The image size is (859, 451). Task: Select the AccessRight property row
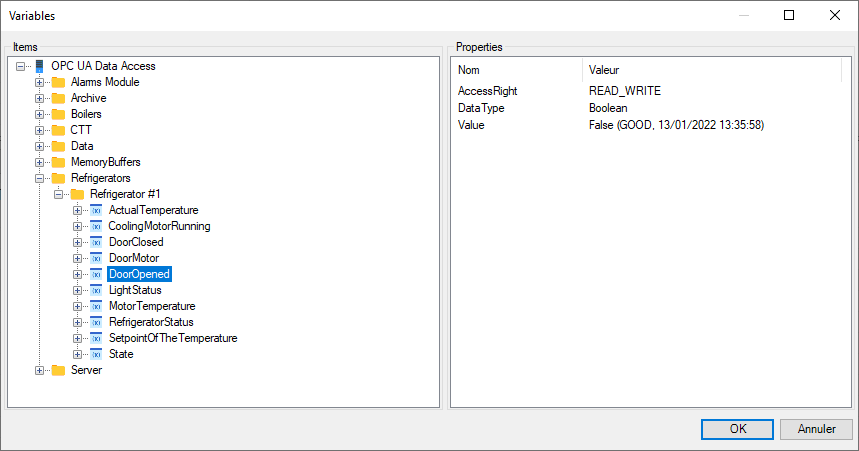pyautogui.click(x=489, y=91)
